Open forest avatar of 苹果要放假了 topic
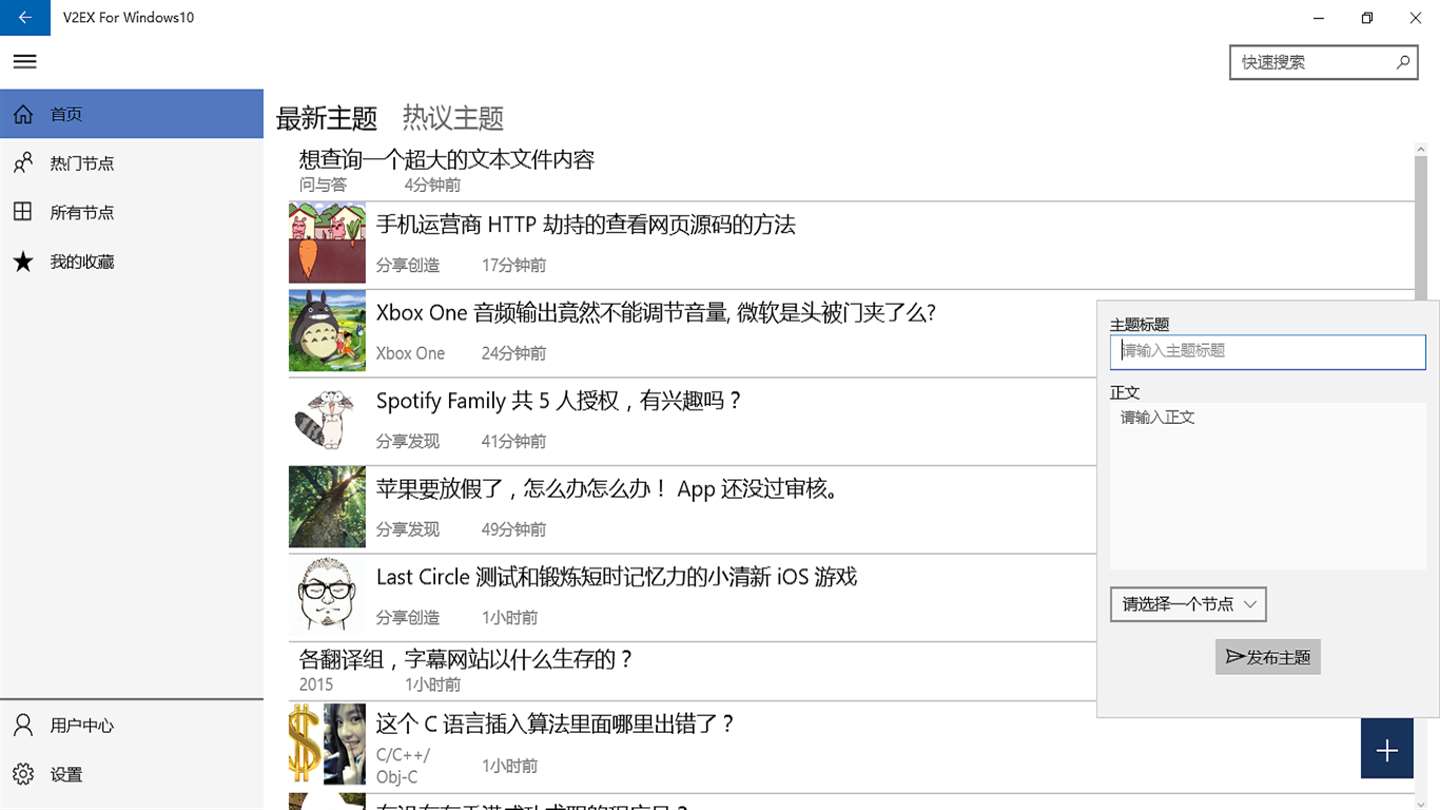The height and width of the screenshot is (810, 1440). [327, 507]
